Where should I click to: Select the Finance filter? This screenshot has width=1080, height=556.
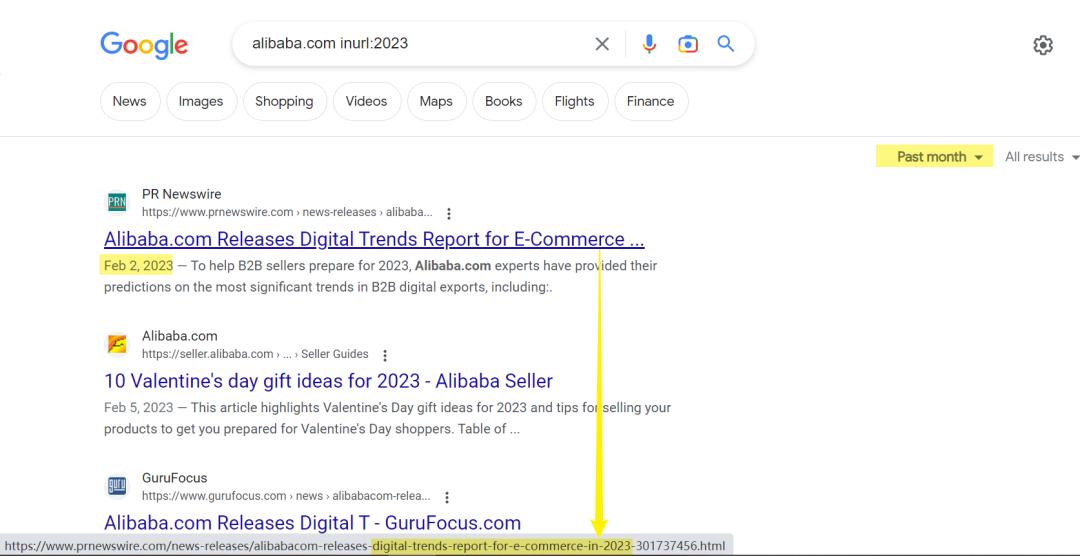650,101
